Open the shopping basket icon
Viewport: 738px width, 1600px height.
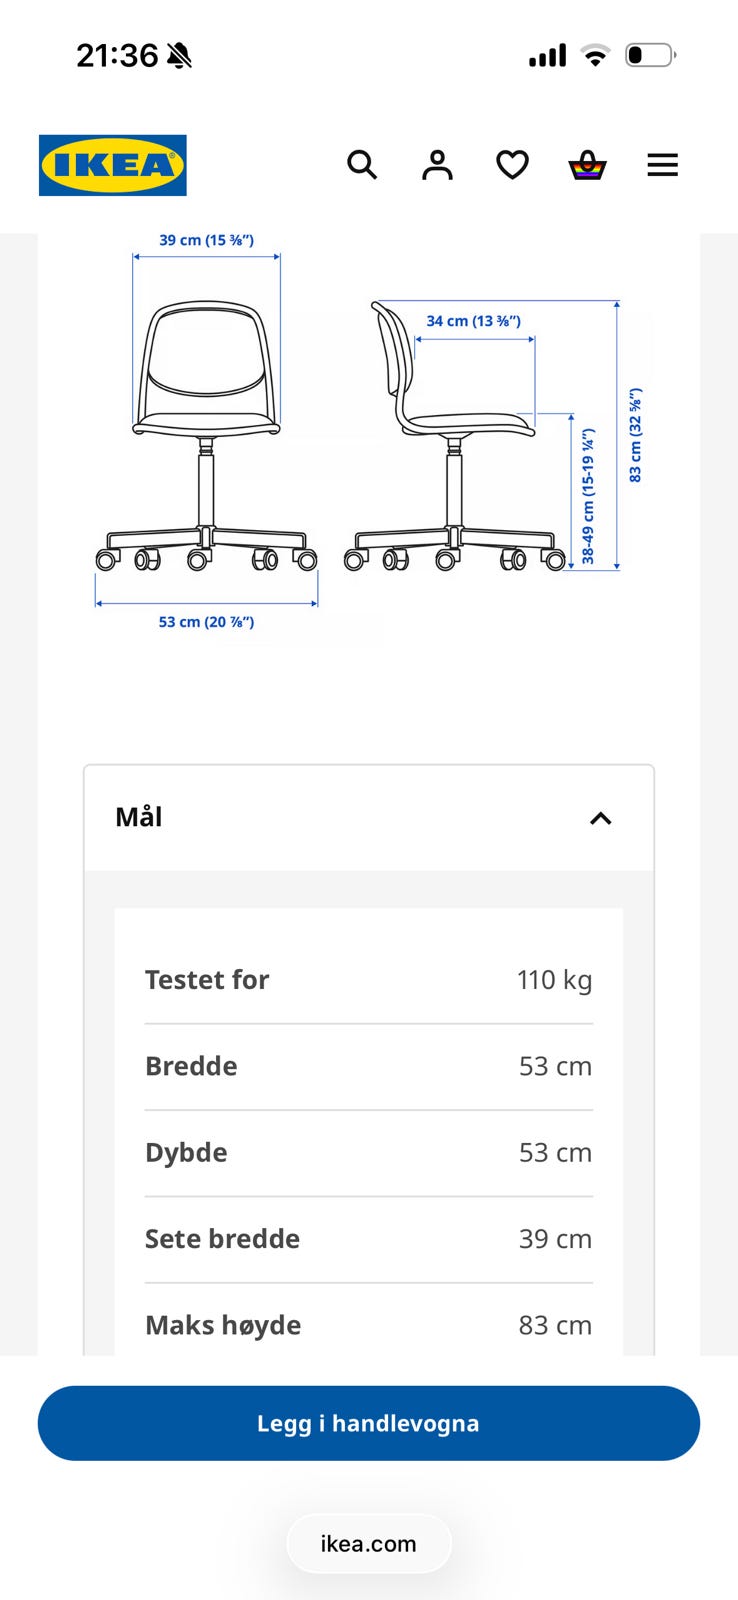point(588,165)
